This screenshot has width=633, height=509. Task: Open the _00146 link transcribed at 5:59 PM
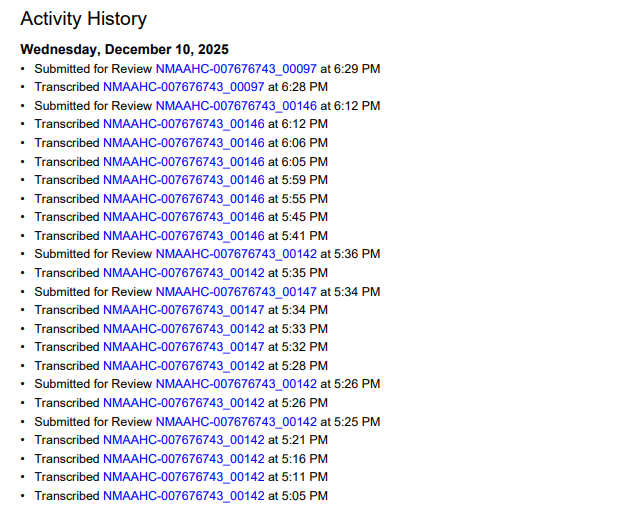(183, 180)
